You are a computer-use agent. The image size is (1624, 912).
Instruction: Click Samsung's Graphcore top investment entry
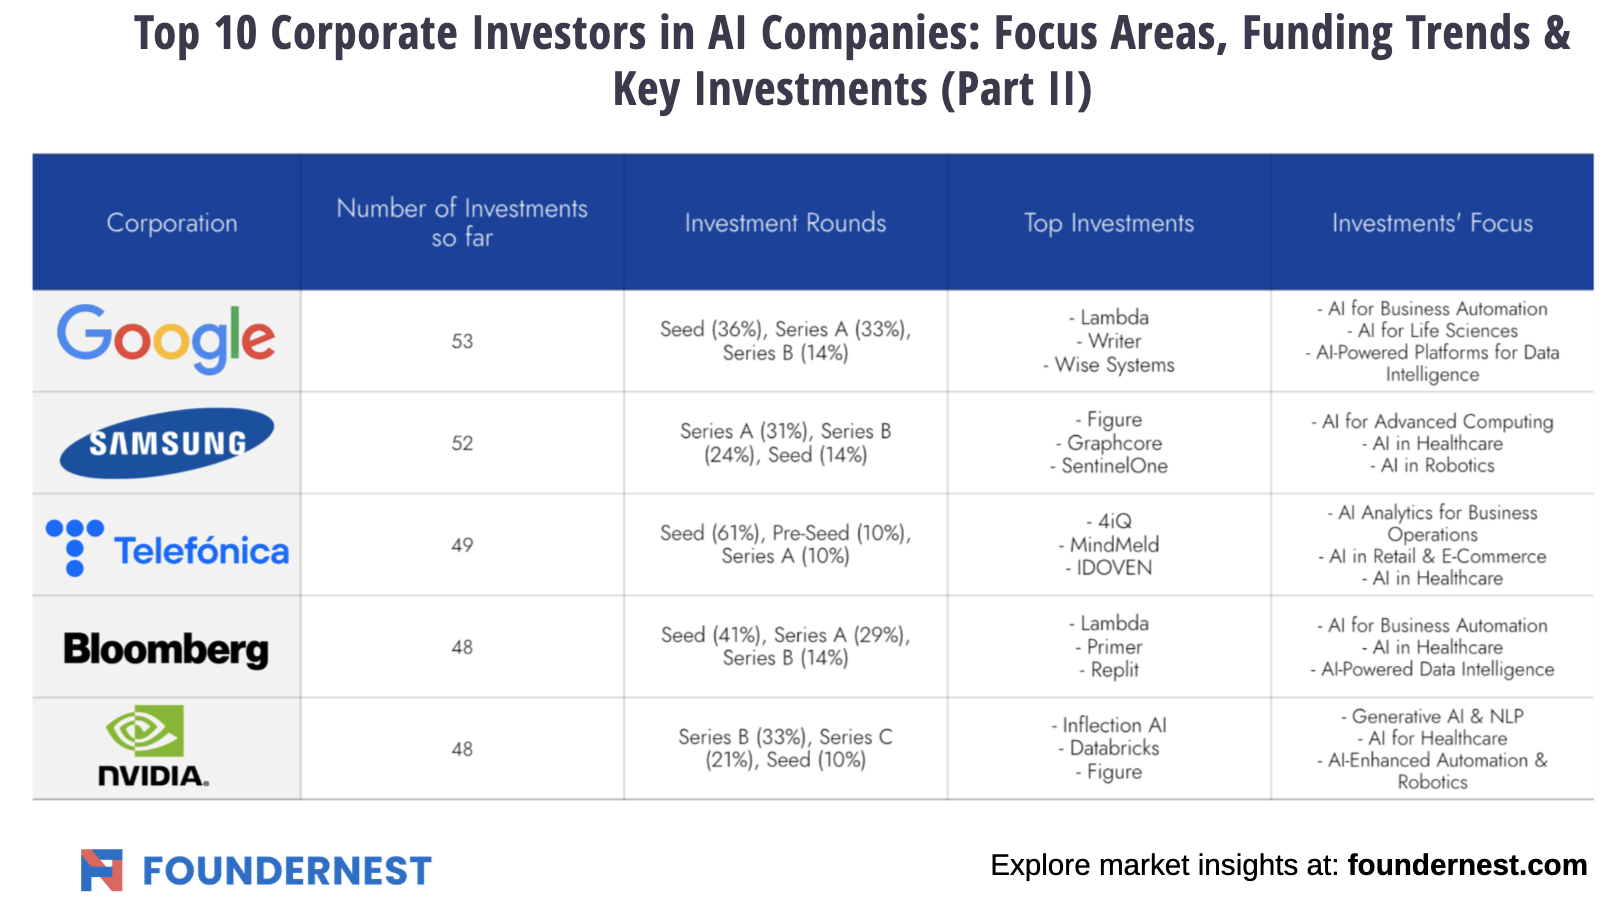[x=1113, y=443]
